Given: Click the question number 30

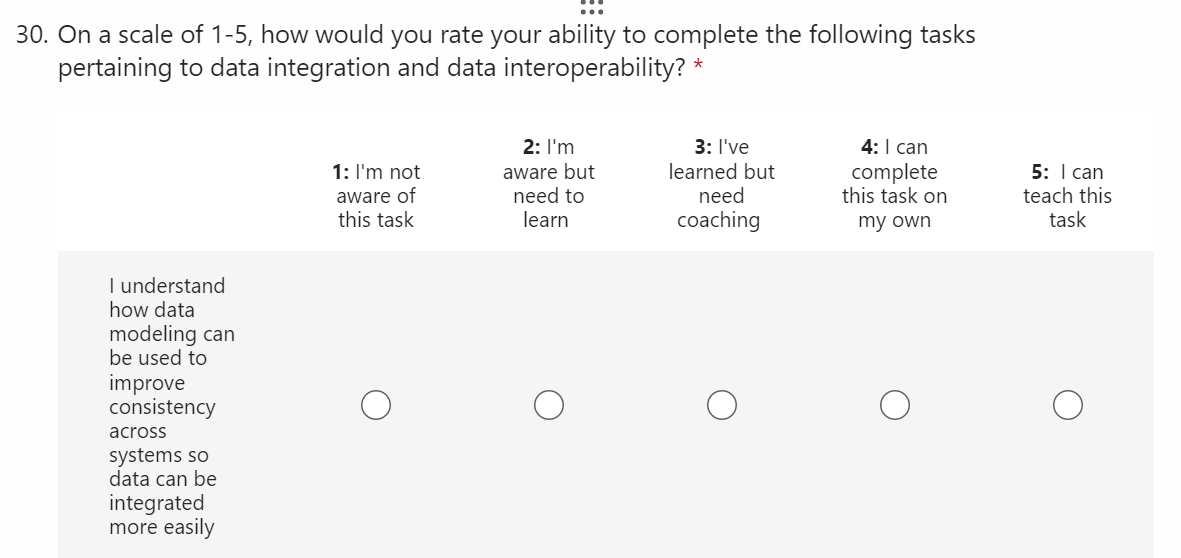Looking at the screenshot, I should pyautogui.click(x=32, y=35).
